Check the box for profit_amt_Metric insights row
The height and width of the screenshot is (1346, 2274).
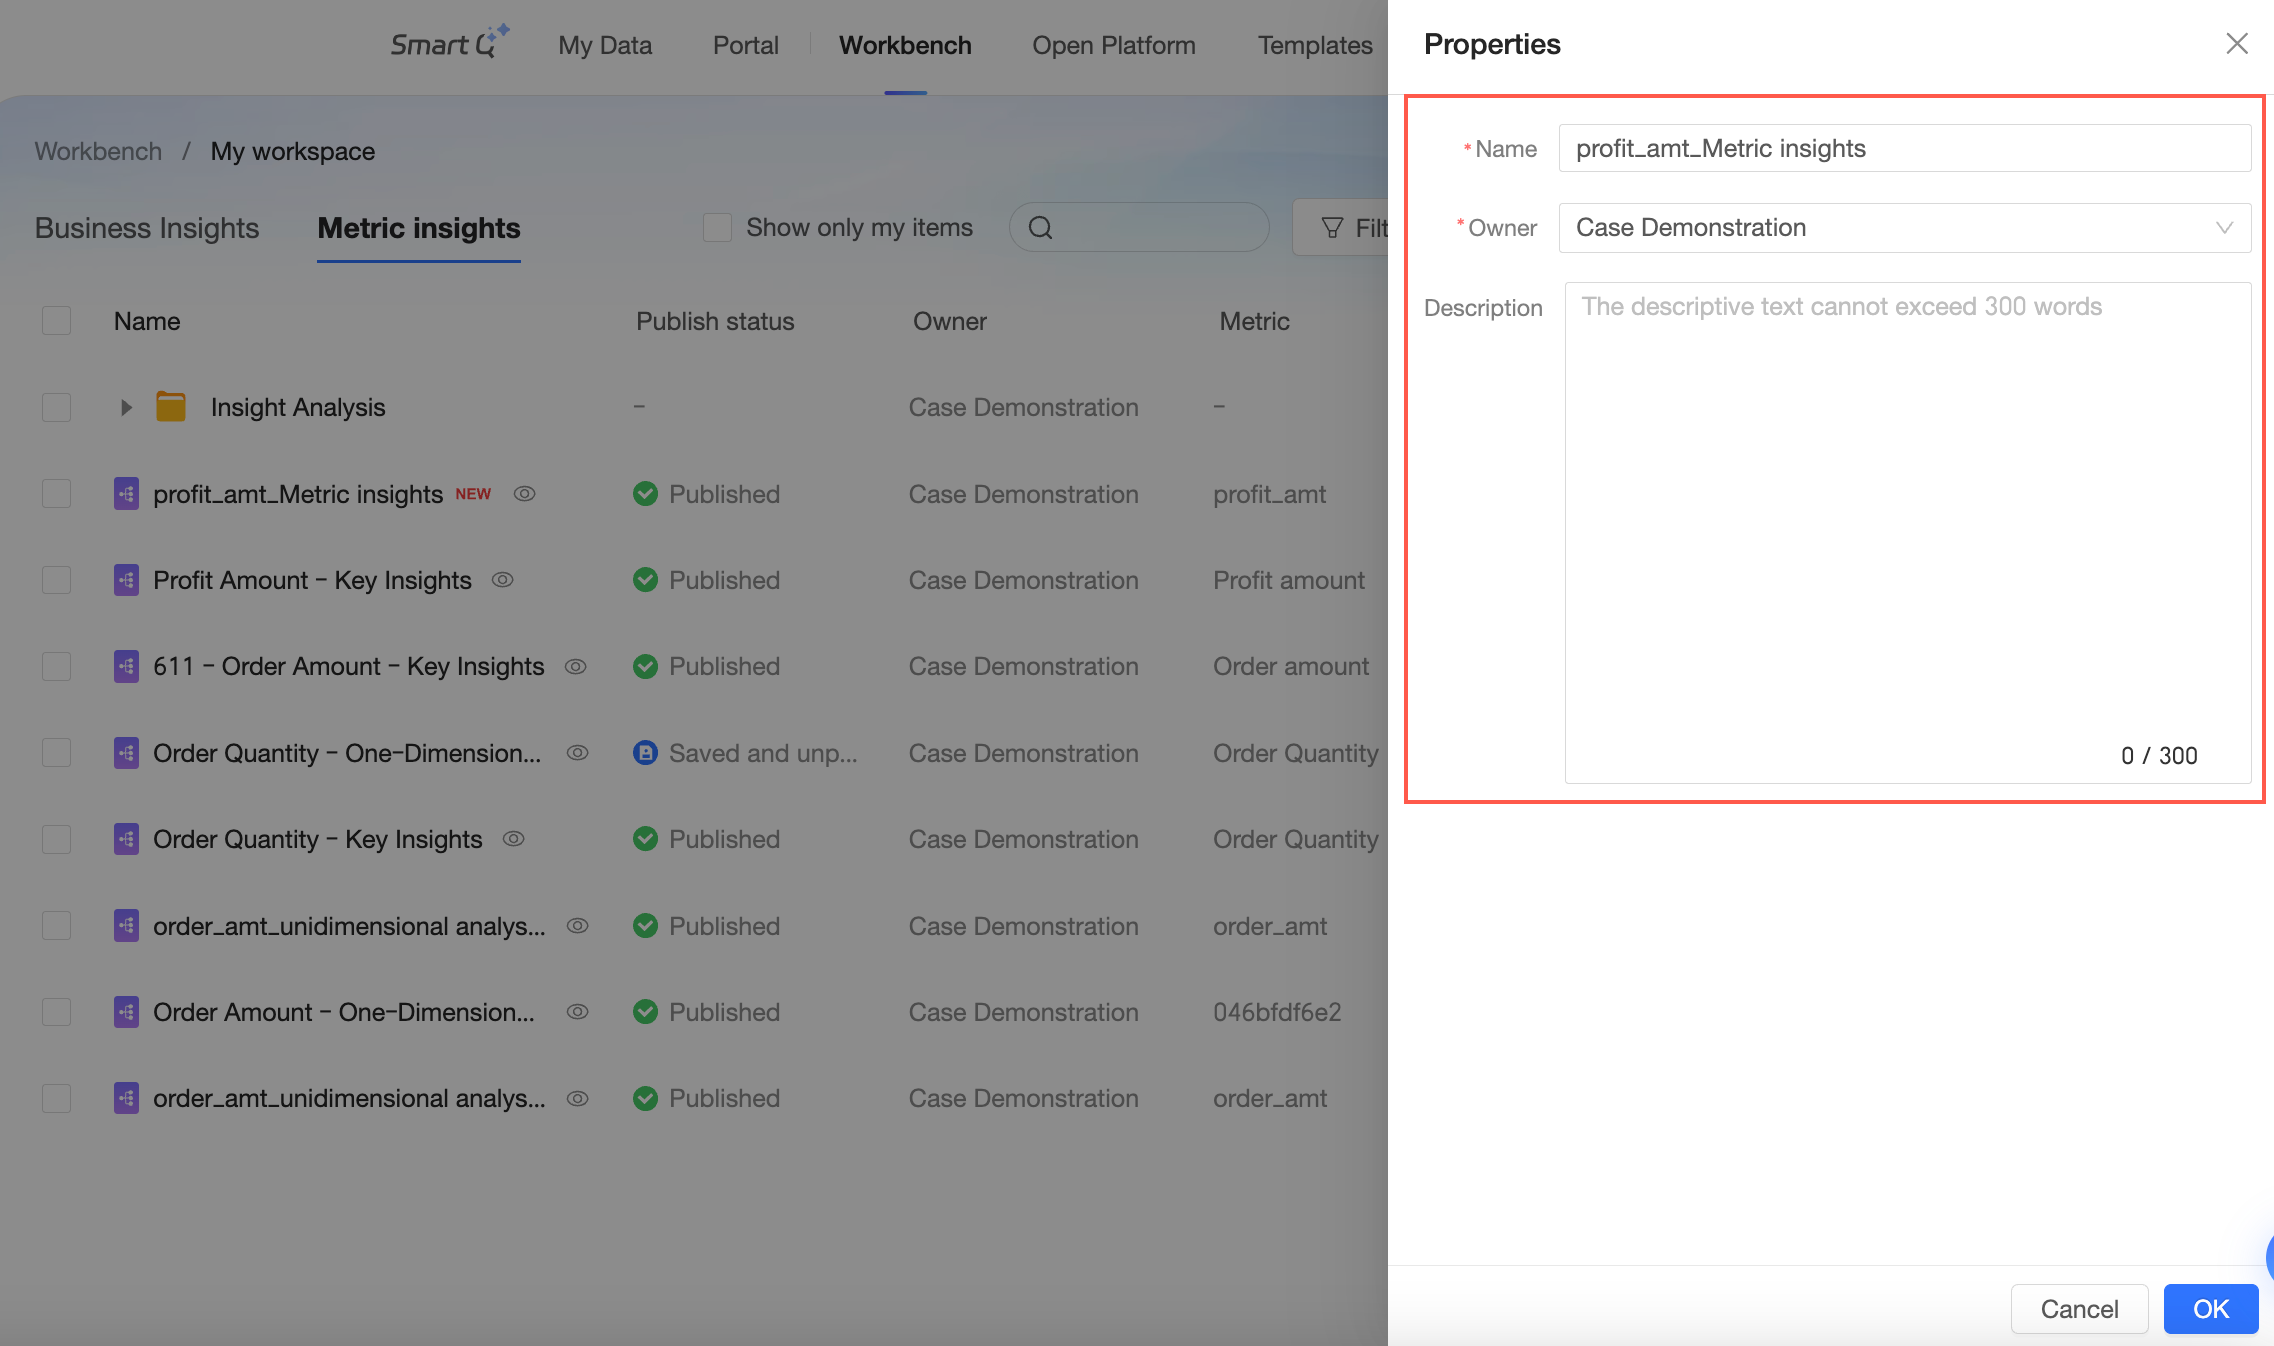coord(57,494)
